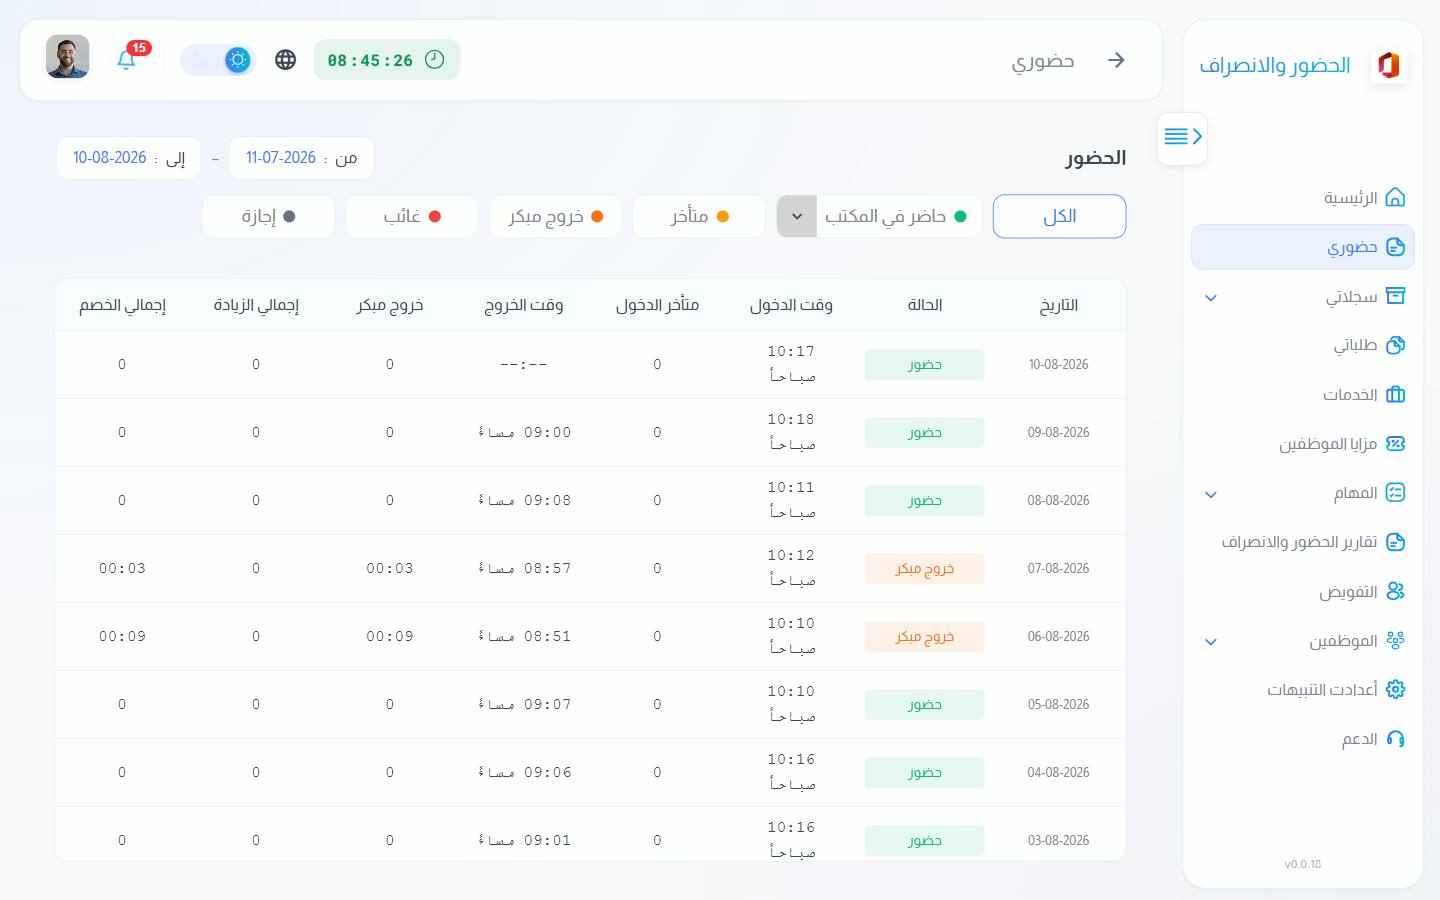1440x900 pixels.
Task: Click the إلى end date field
Action: coord(129,158)
